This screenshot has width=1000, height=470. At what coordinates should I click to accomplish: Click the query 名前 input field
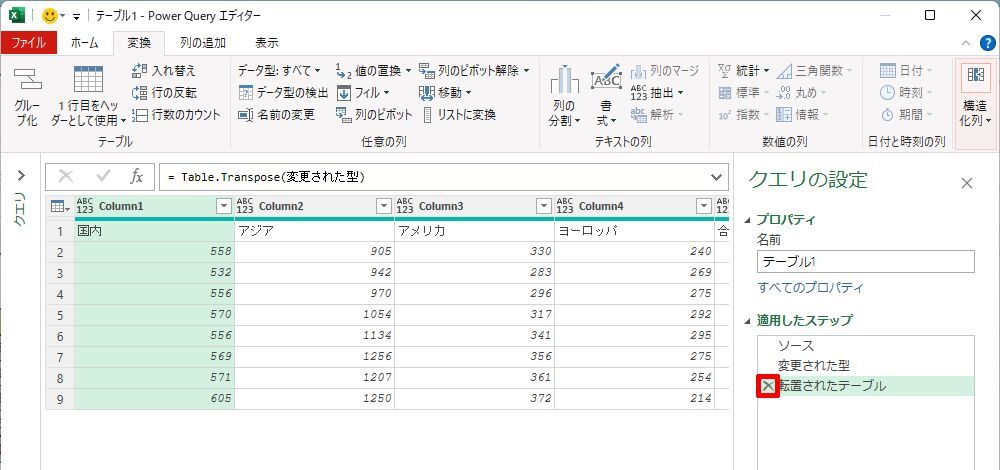(x=865, y=262)
